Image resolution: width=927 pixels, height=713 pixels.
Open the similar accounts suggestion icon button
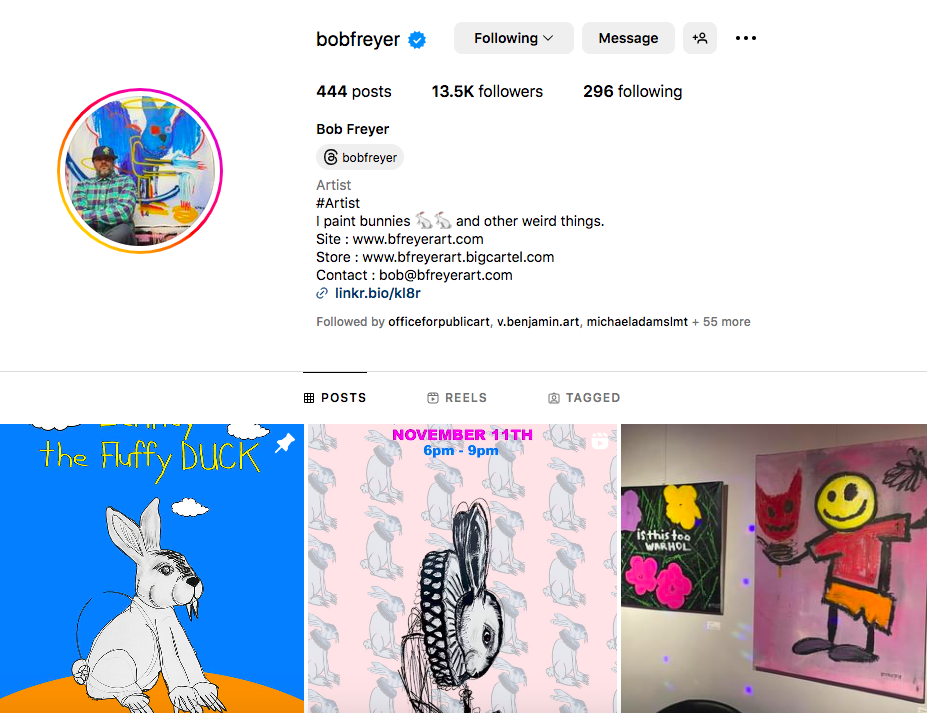[x=700, y=38]
